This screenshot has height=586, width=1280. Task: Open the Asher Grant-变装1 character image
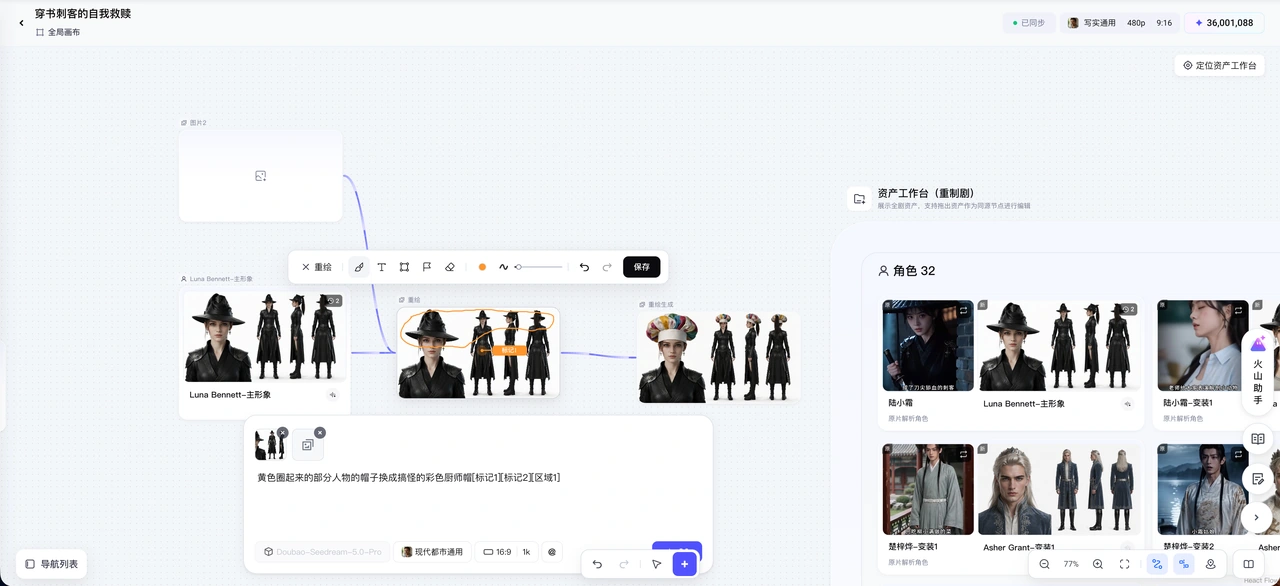tap(1062, 489)
